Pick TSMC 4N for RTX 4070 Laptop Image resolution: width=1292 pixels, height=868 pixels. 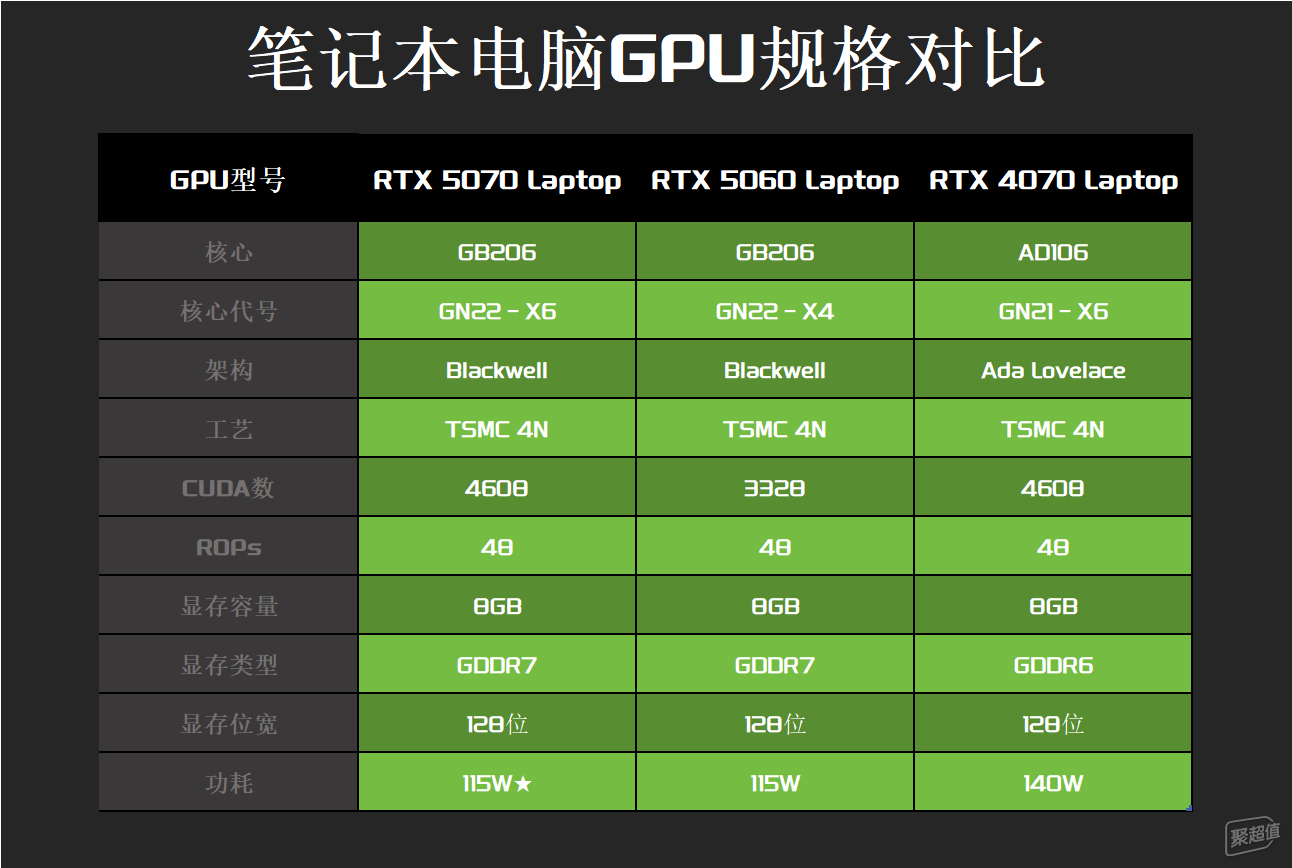pos(1053,429)
